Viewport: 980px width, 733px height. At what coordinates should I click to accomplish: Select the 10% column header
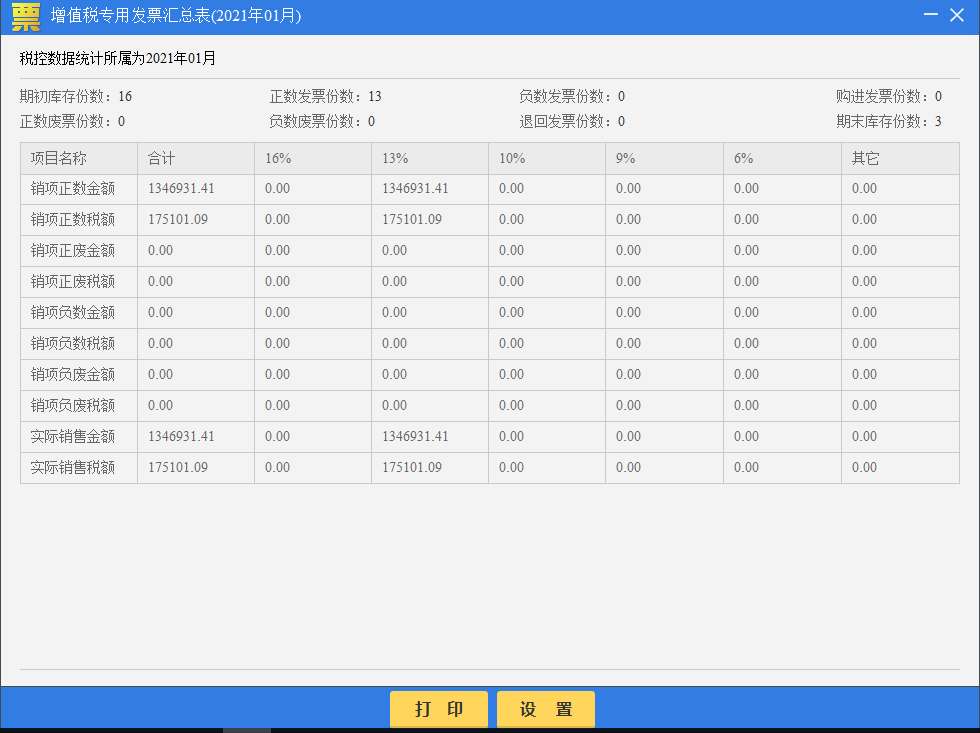512,159
